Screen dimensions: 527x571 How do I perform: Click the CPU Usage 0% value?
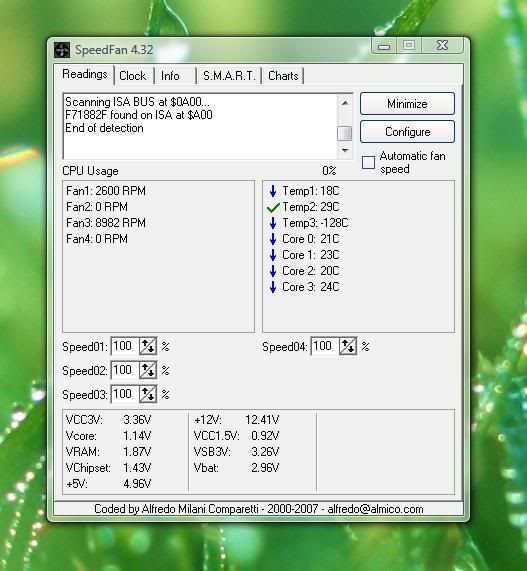pyautogui.click(x=329, y=171)
